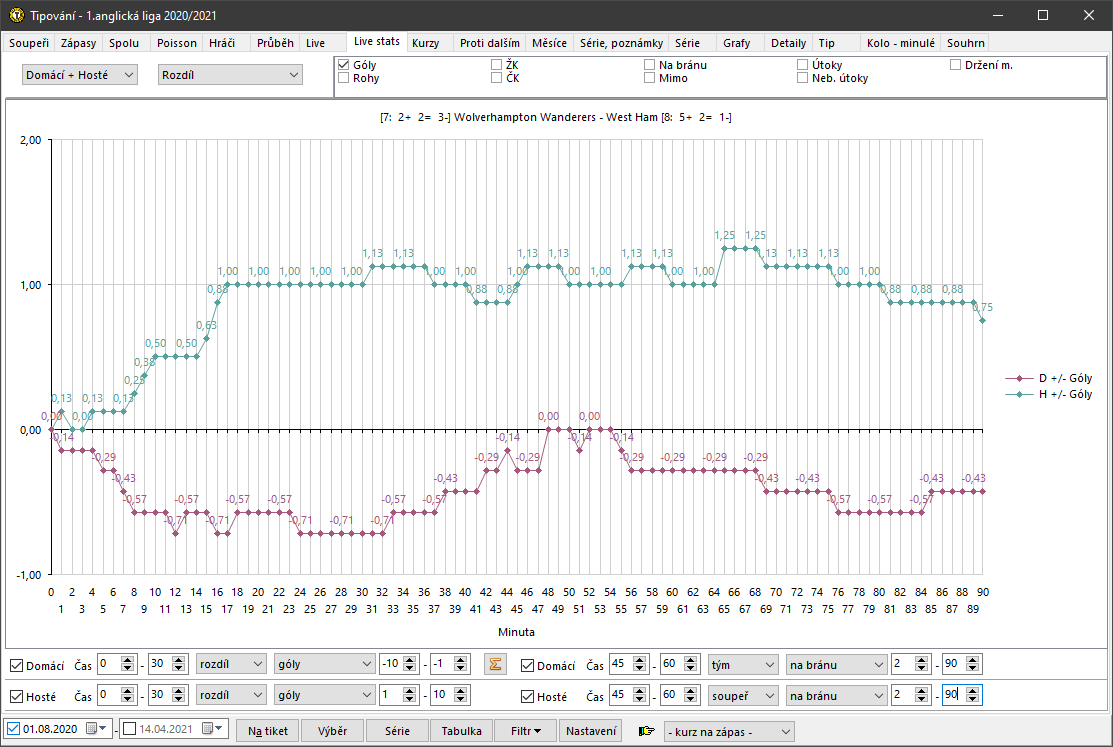Uncheck the Góly checkbox

[345, 65]
